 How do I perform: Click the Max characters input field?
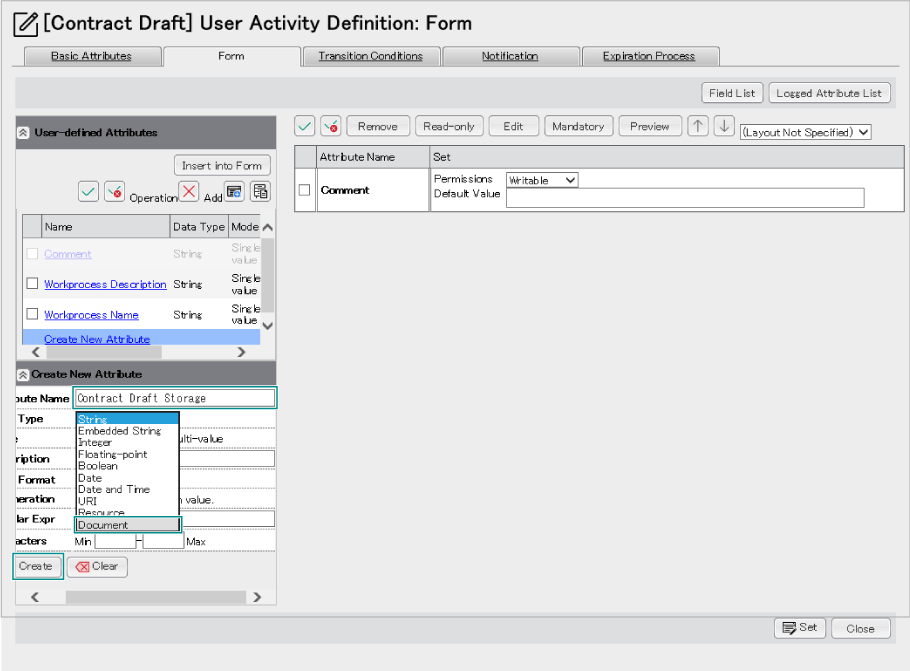tap(163, 542)
